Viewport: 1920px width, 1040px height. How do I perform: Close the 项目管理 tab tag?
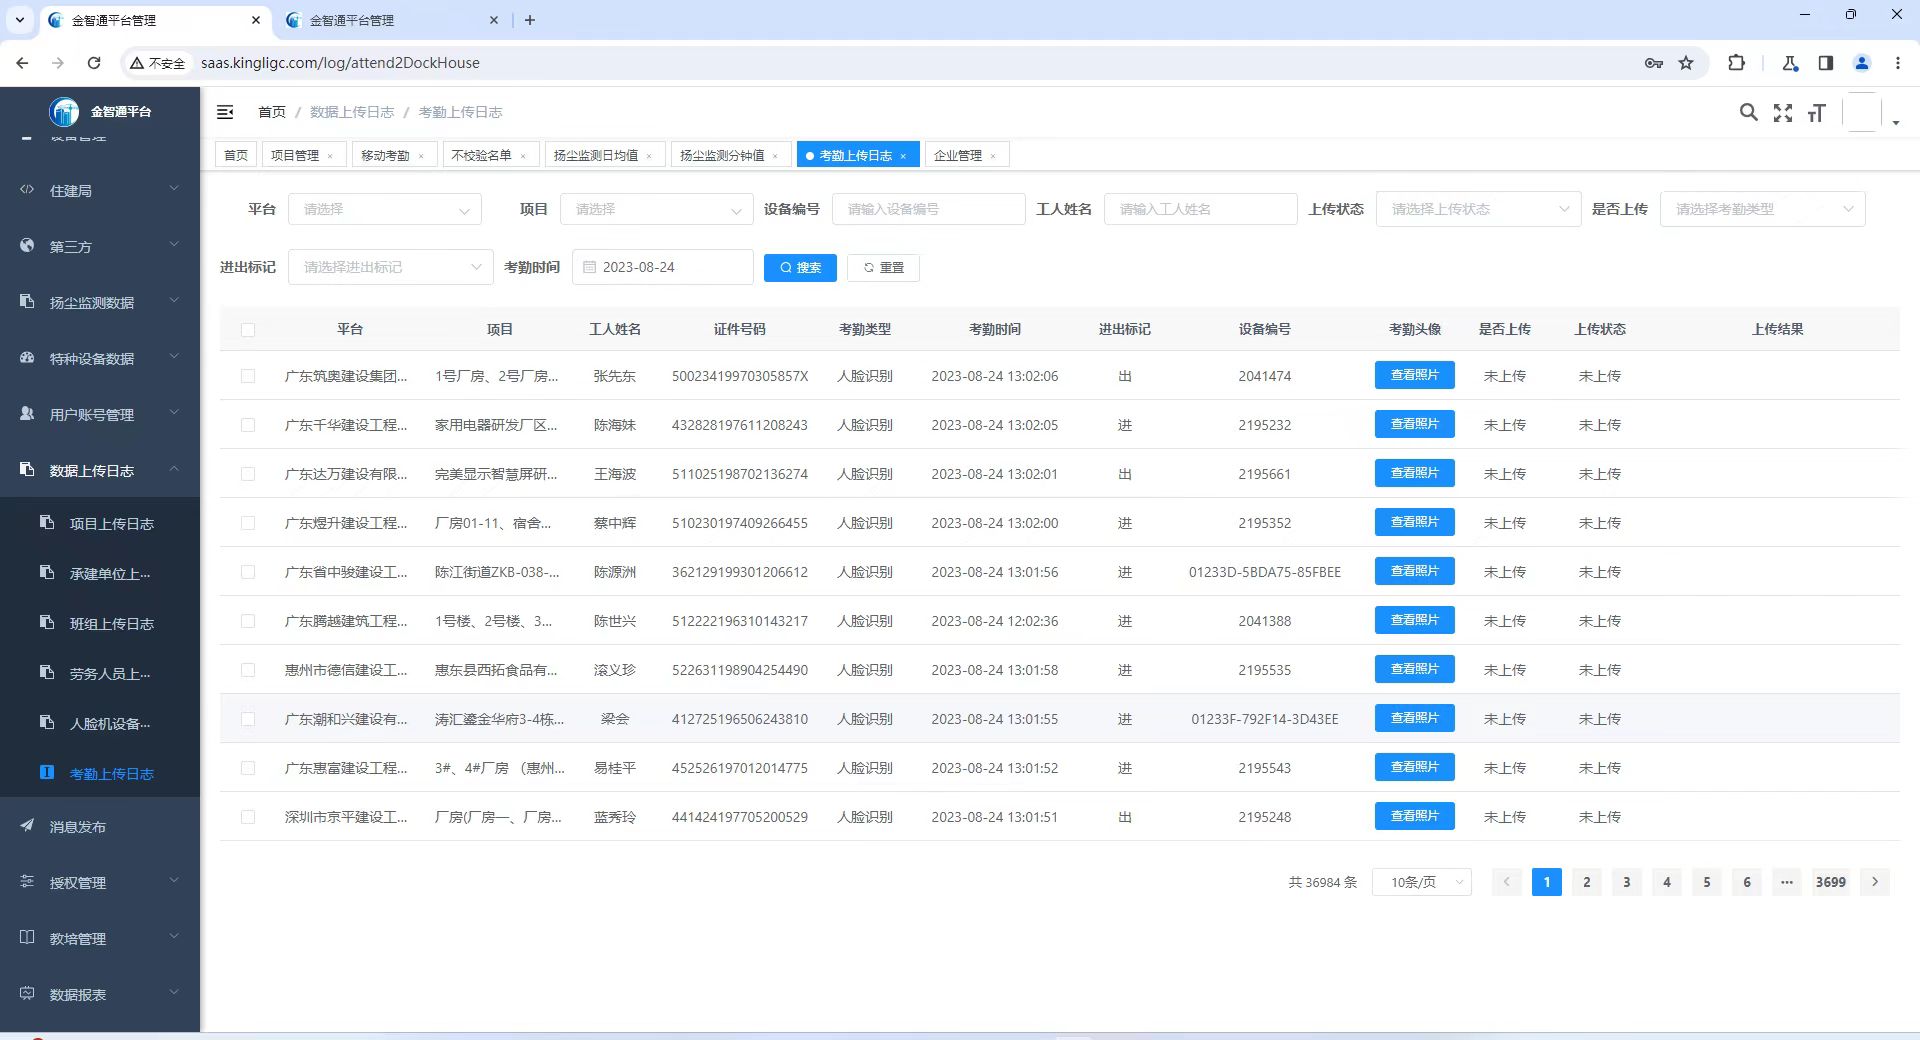point(330,156)
